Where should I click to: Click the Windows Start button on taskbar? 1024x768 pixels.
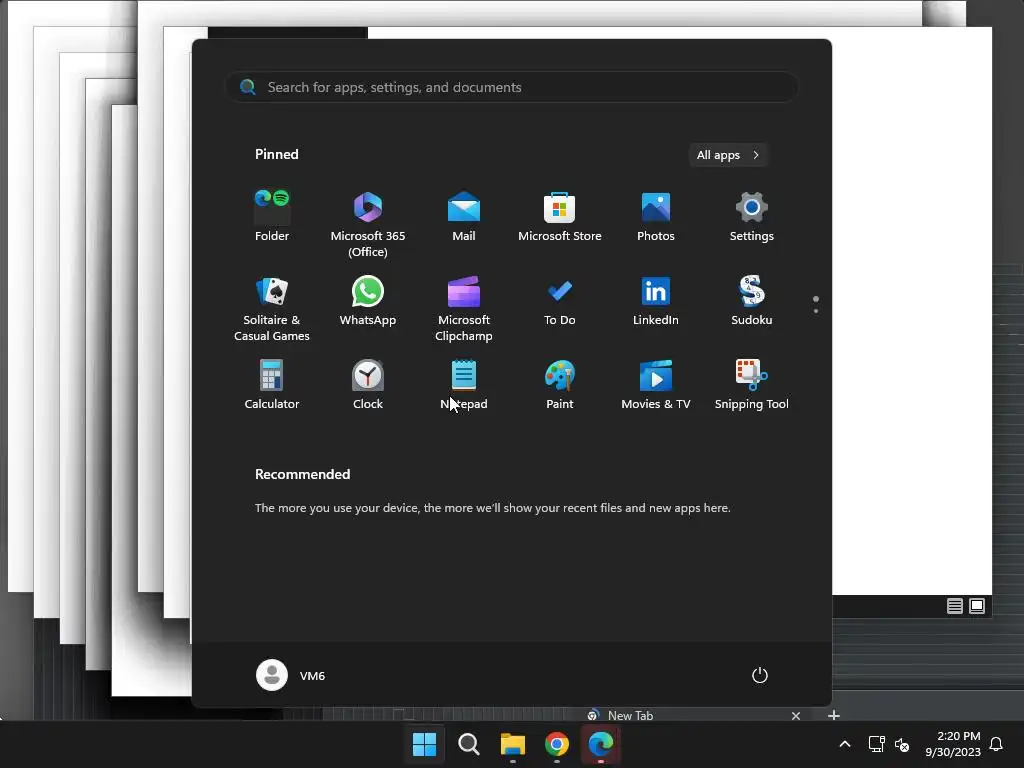(424, 744)
